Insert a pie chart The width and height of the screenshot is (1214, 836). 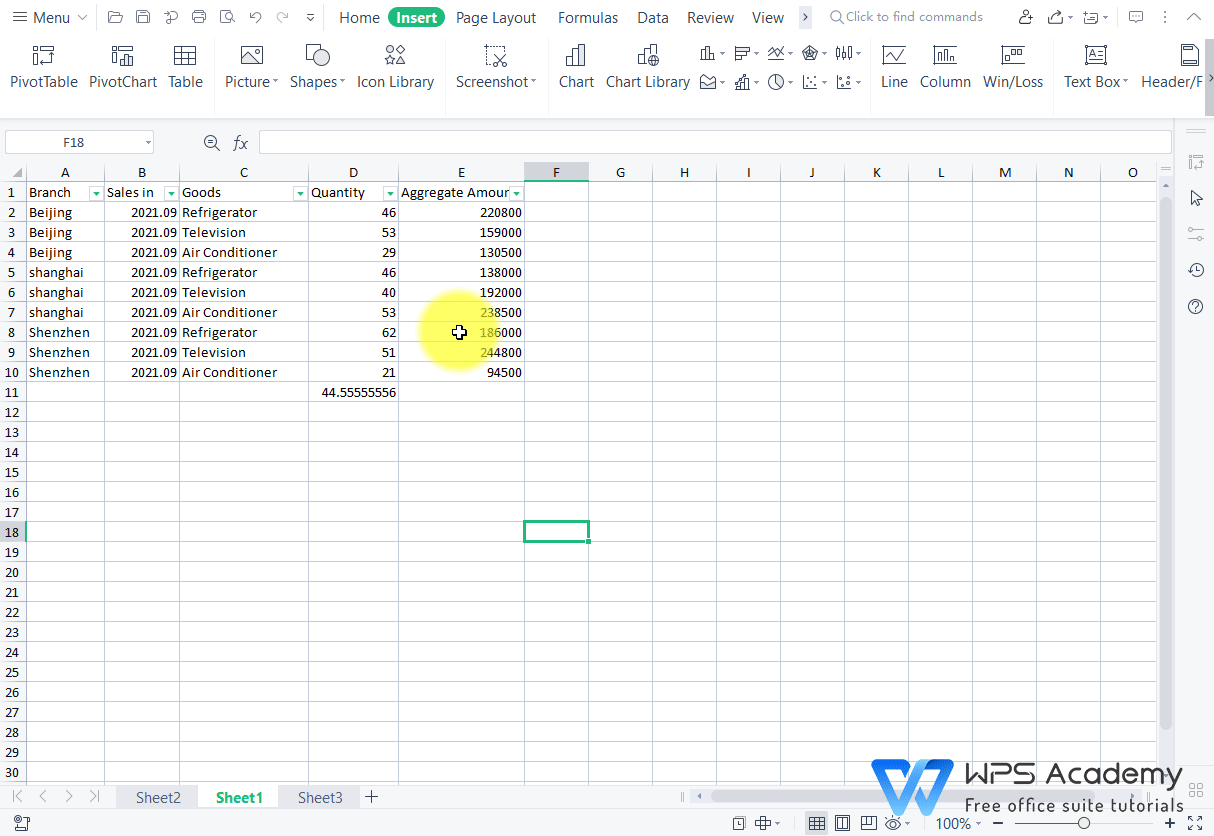[776, 82]
